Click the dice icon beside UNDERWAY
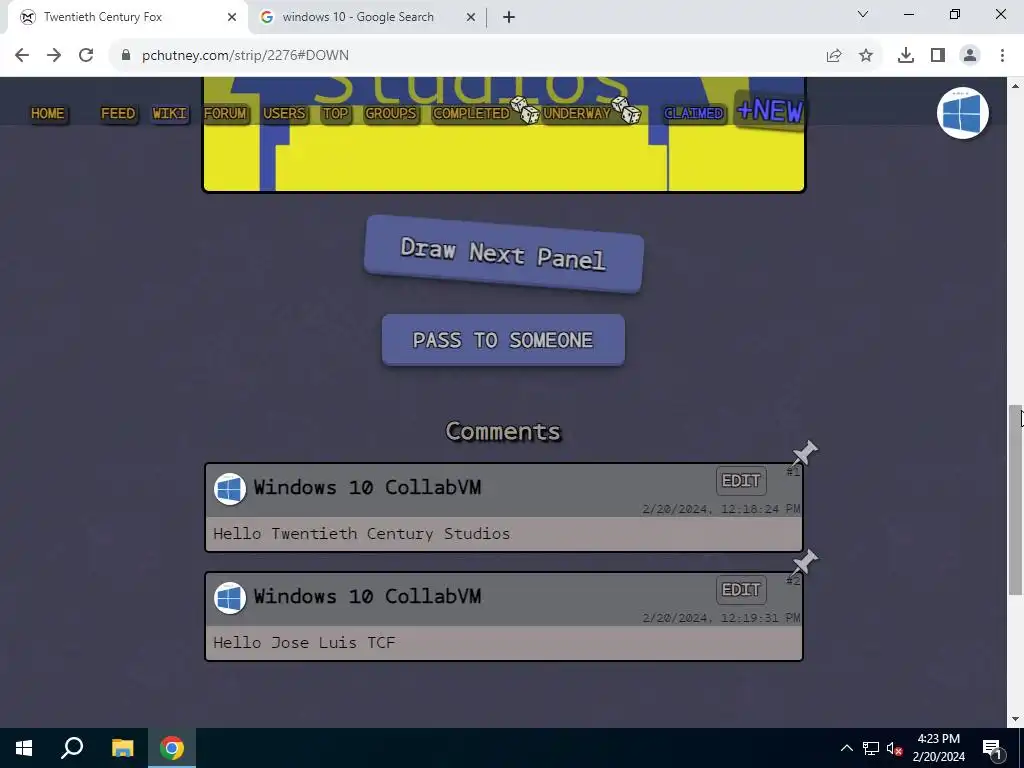1024x768 pixels. click(x=626, y=110)
